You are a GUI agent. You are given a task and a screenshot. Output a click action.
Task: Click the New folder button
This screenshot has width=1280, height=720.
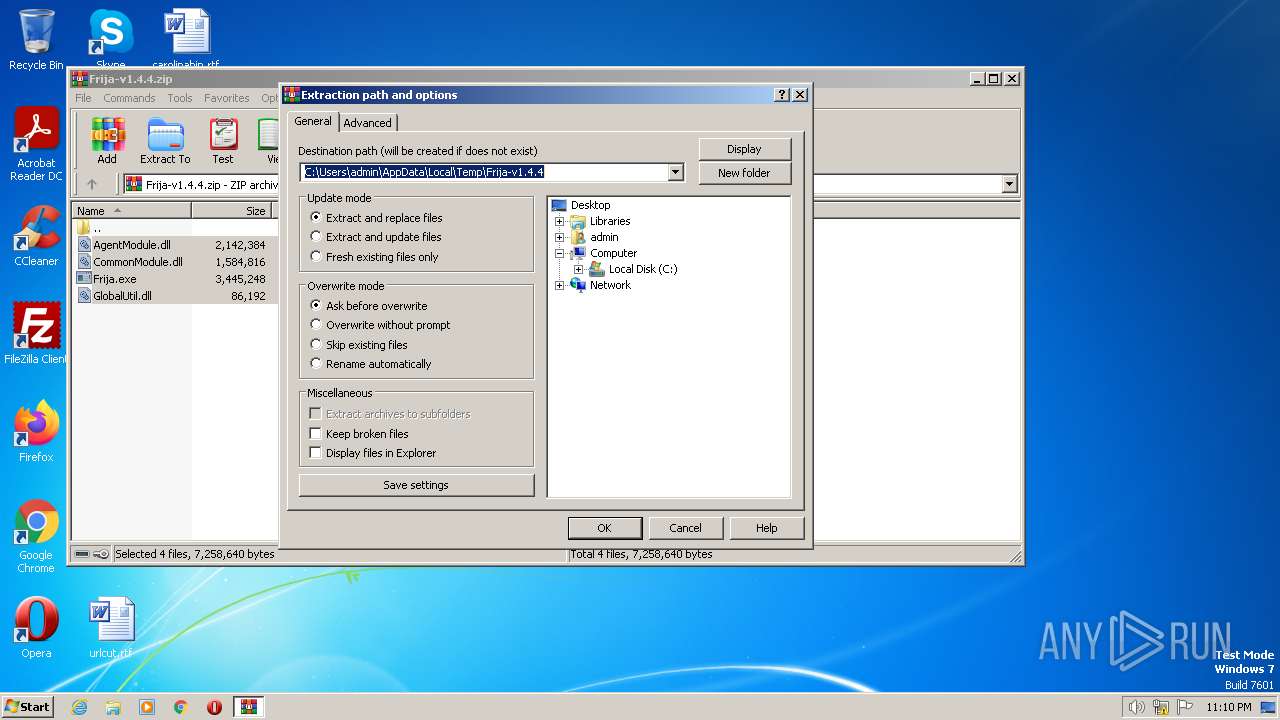pyautogui.click(x=744, y=173)
